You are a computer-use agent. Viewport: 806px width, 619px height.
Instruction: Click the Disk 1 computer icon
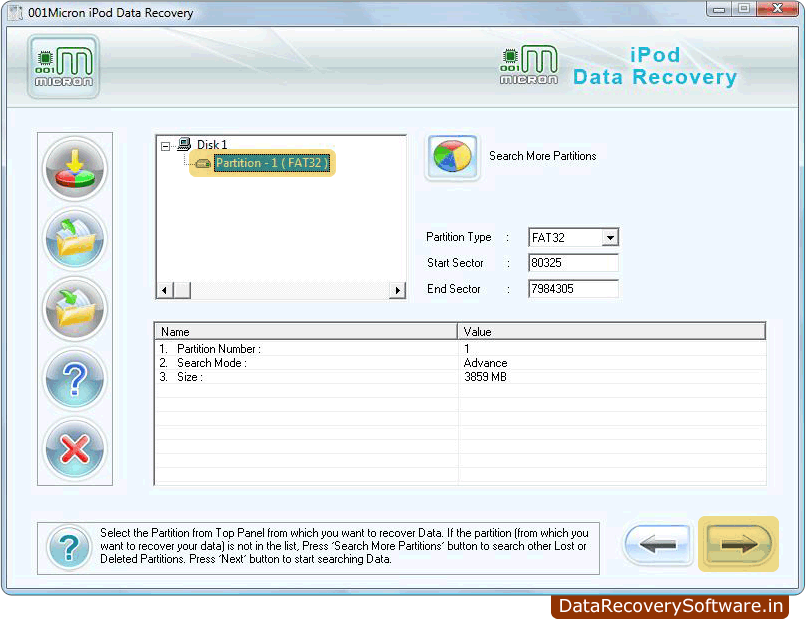(x=184, y=144)
